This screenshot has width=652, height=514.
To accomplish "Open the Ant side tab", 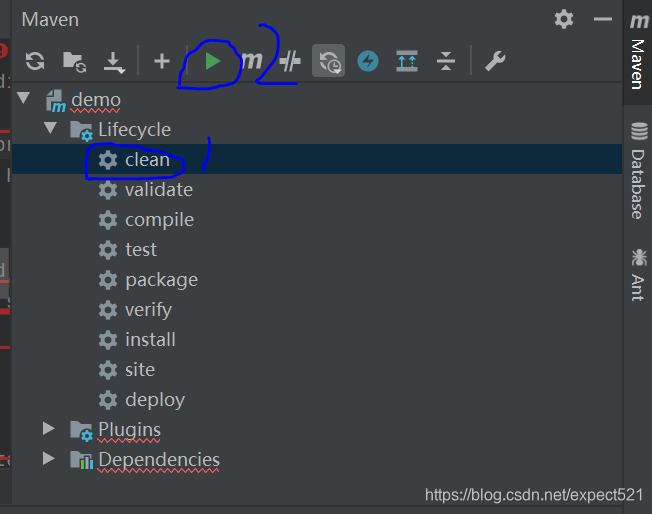I will [x=637, y=274].
